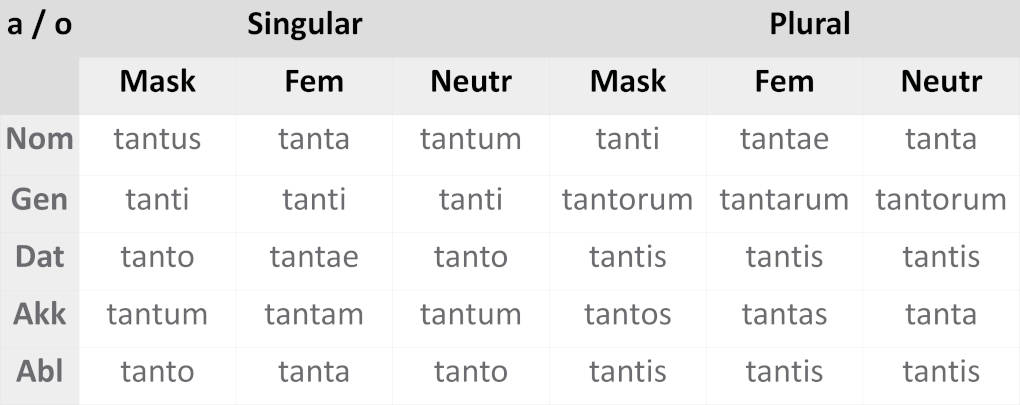This screenshot has height=405, width=1020.
Task: Select the 'Abl' row label
Action: click(40, 373)
